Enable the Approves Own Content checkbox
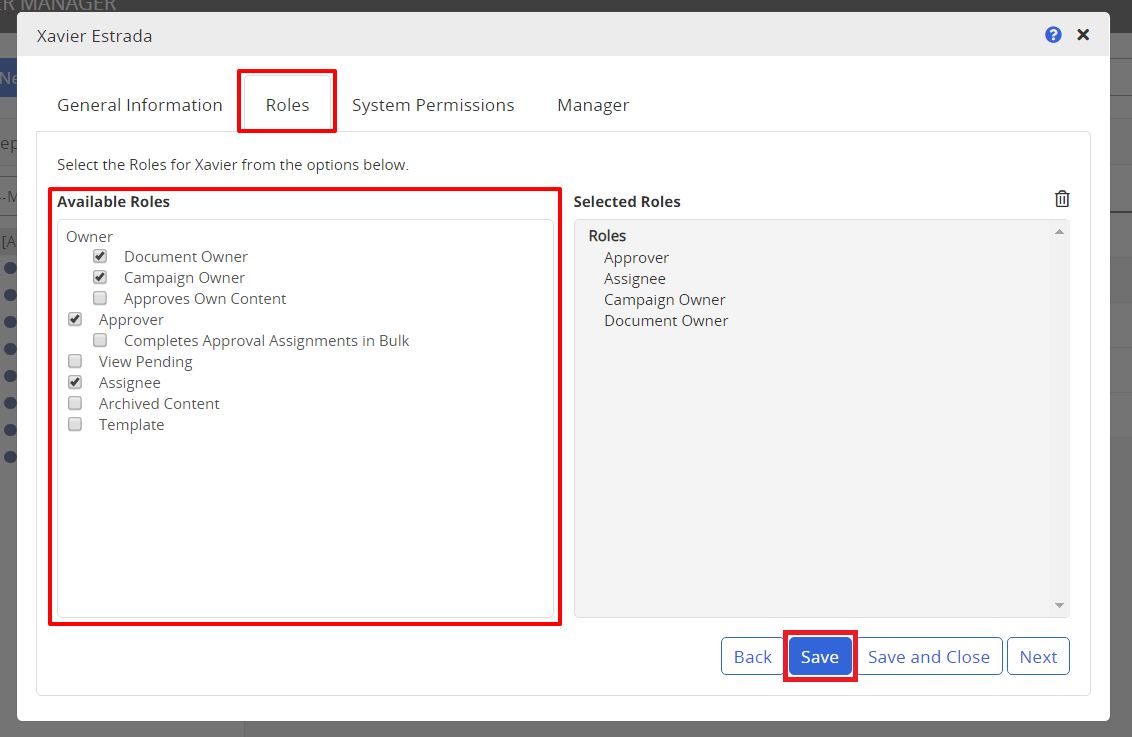This screenshot has width=1132, height=737. coord(99,298)
